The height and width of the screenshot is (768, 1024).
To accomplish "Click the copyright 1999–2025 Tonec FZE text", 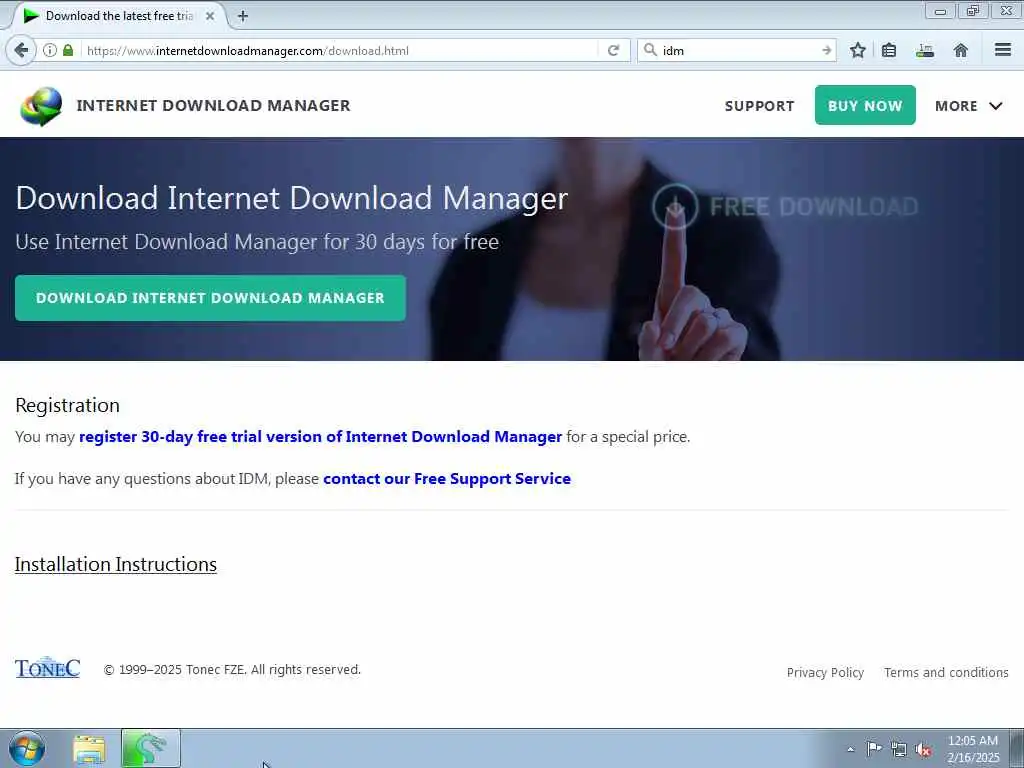I will pyautogui.click(x=232, y=669).
